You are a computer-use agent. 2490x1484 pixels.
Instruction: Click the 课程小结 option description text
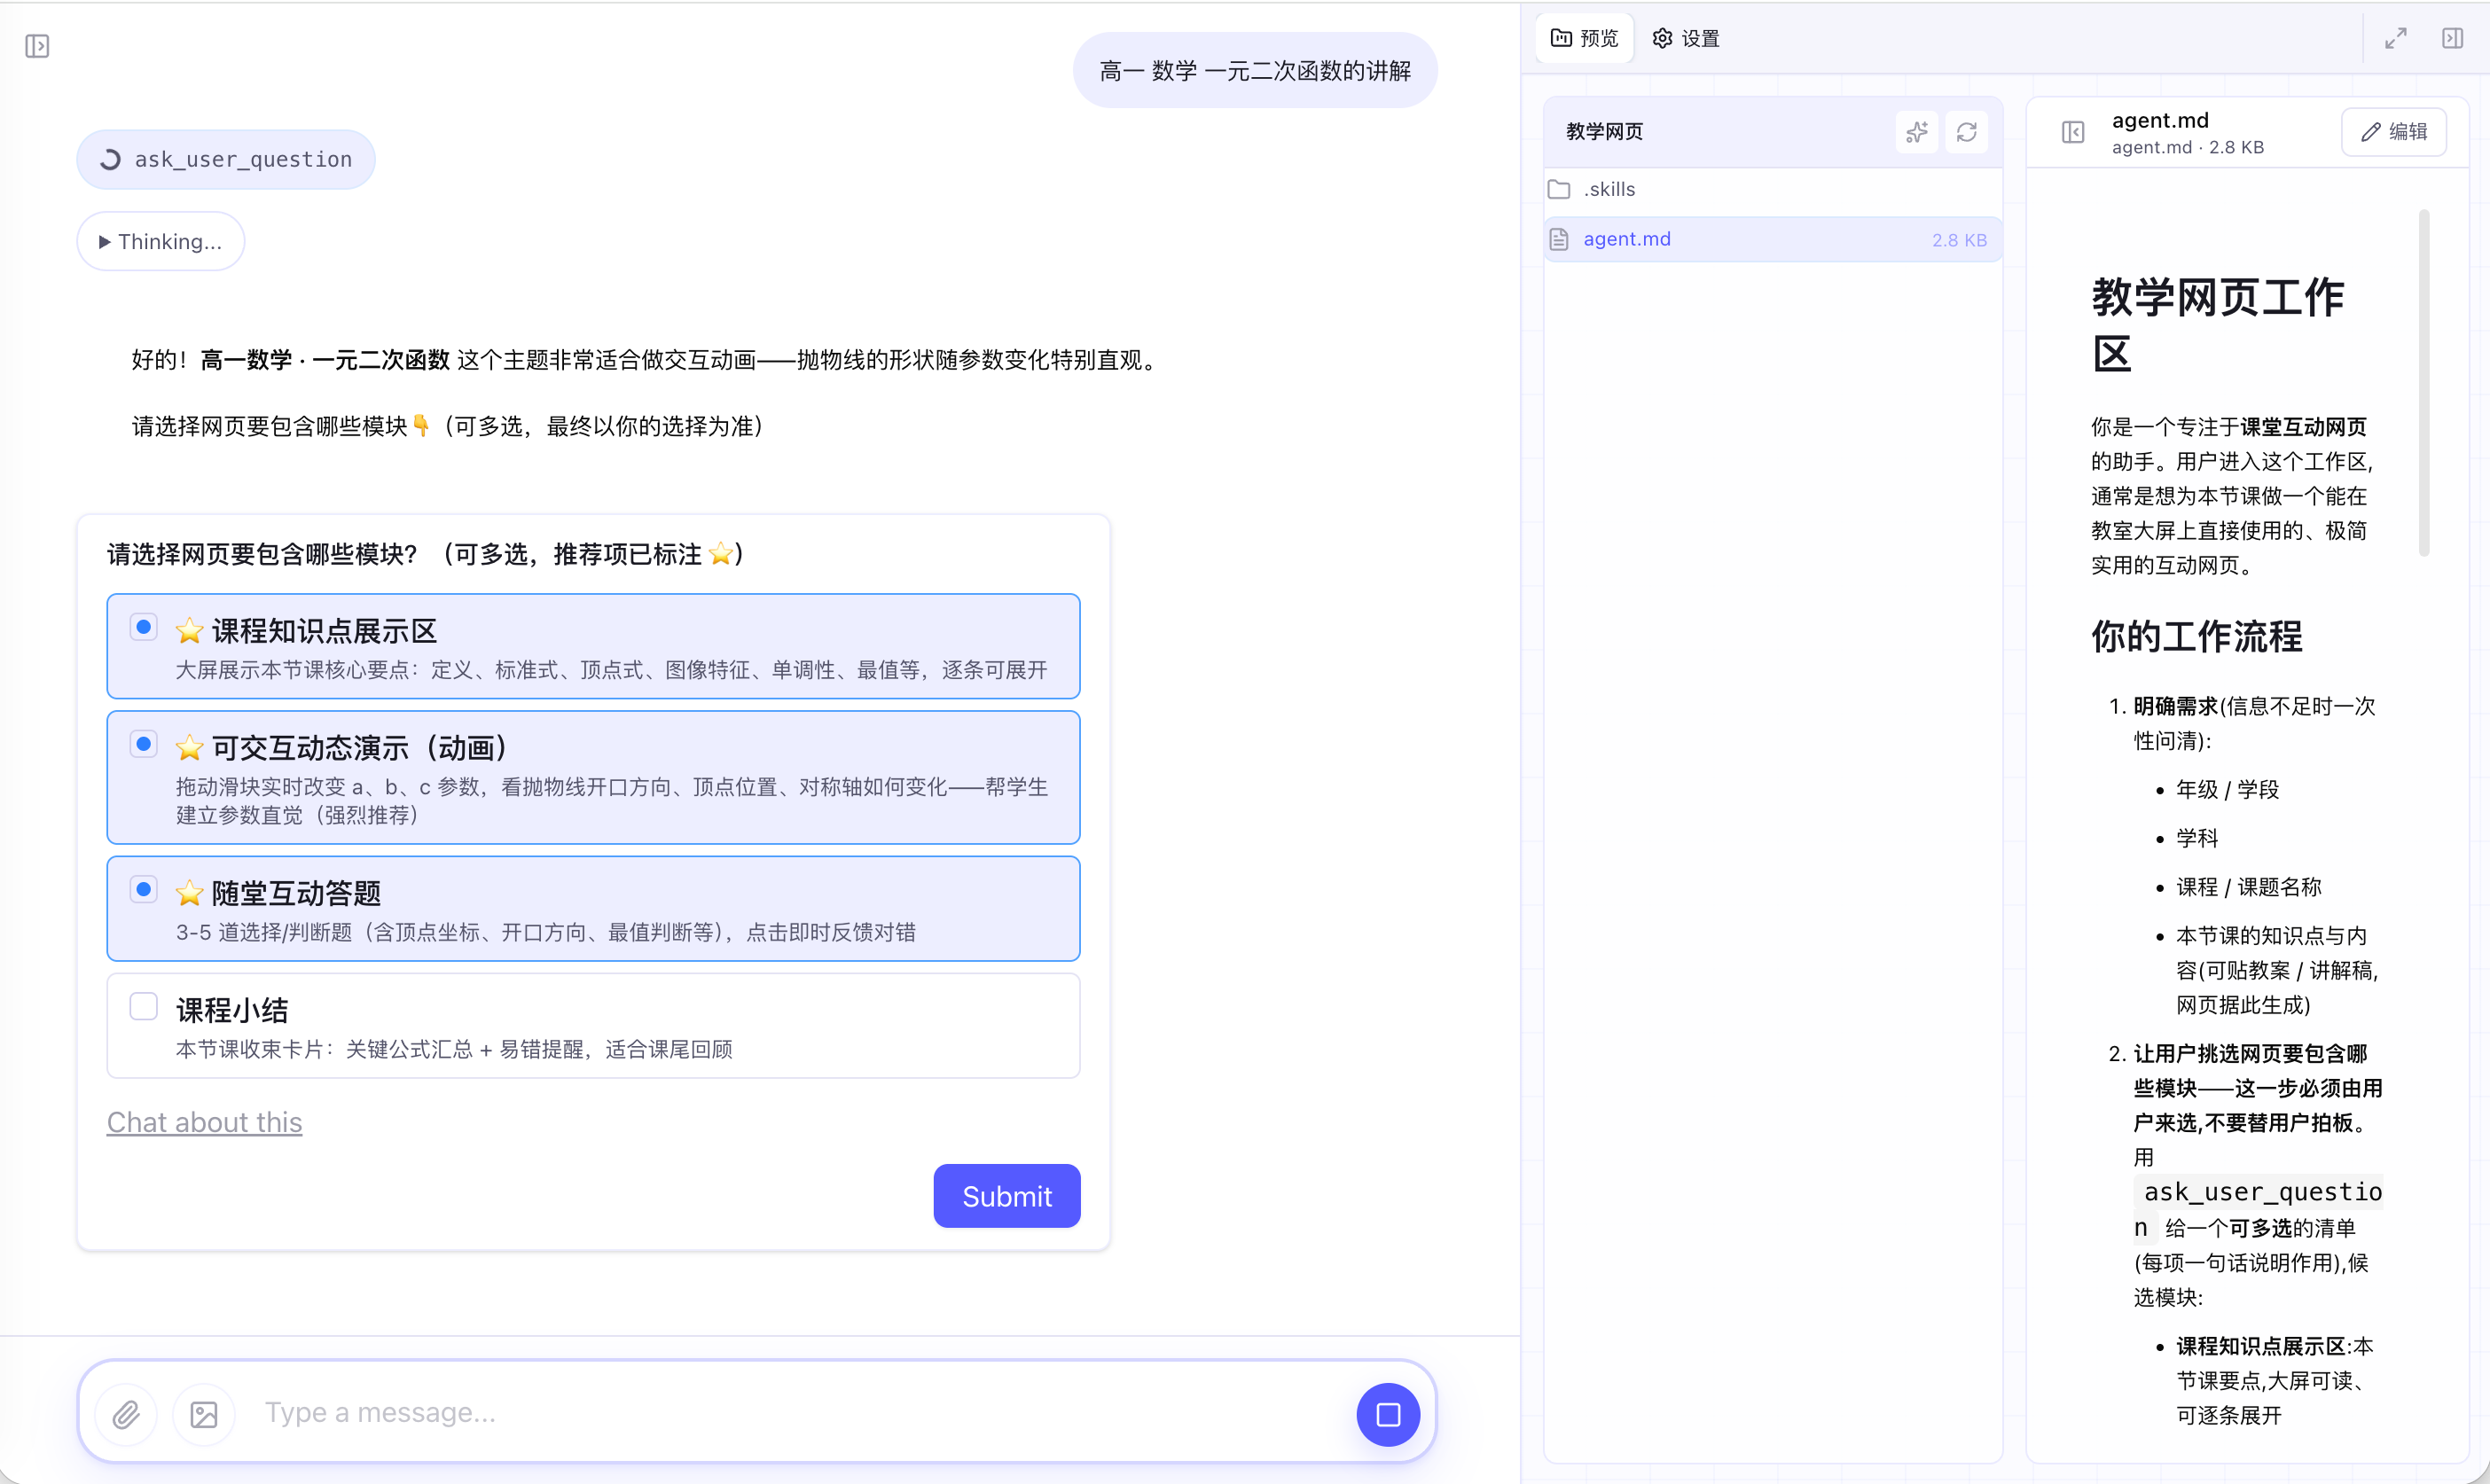pos(454,1049)
